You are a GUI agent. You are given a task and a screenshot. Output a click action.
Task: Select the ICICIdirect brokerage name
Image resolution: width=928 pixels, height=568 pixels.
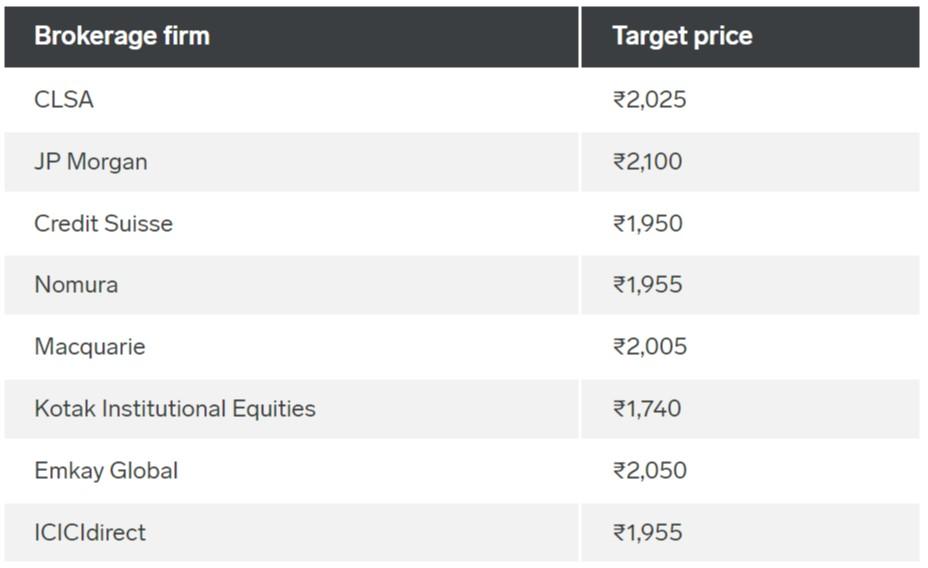90,532
